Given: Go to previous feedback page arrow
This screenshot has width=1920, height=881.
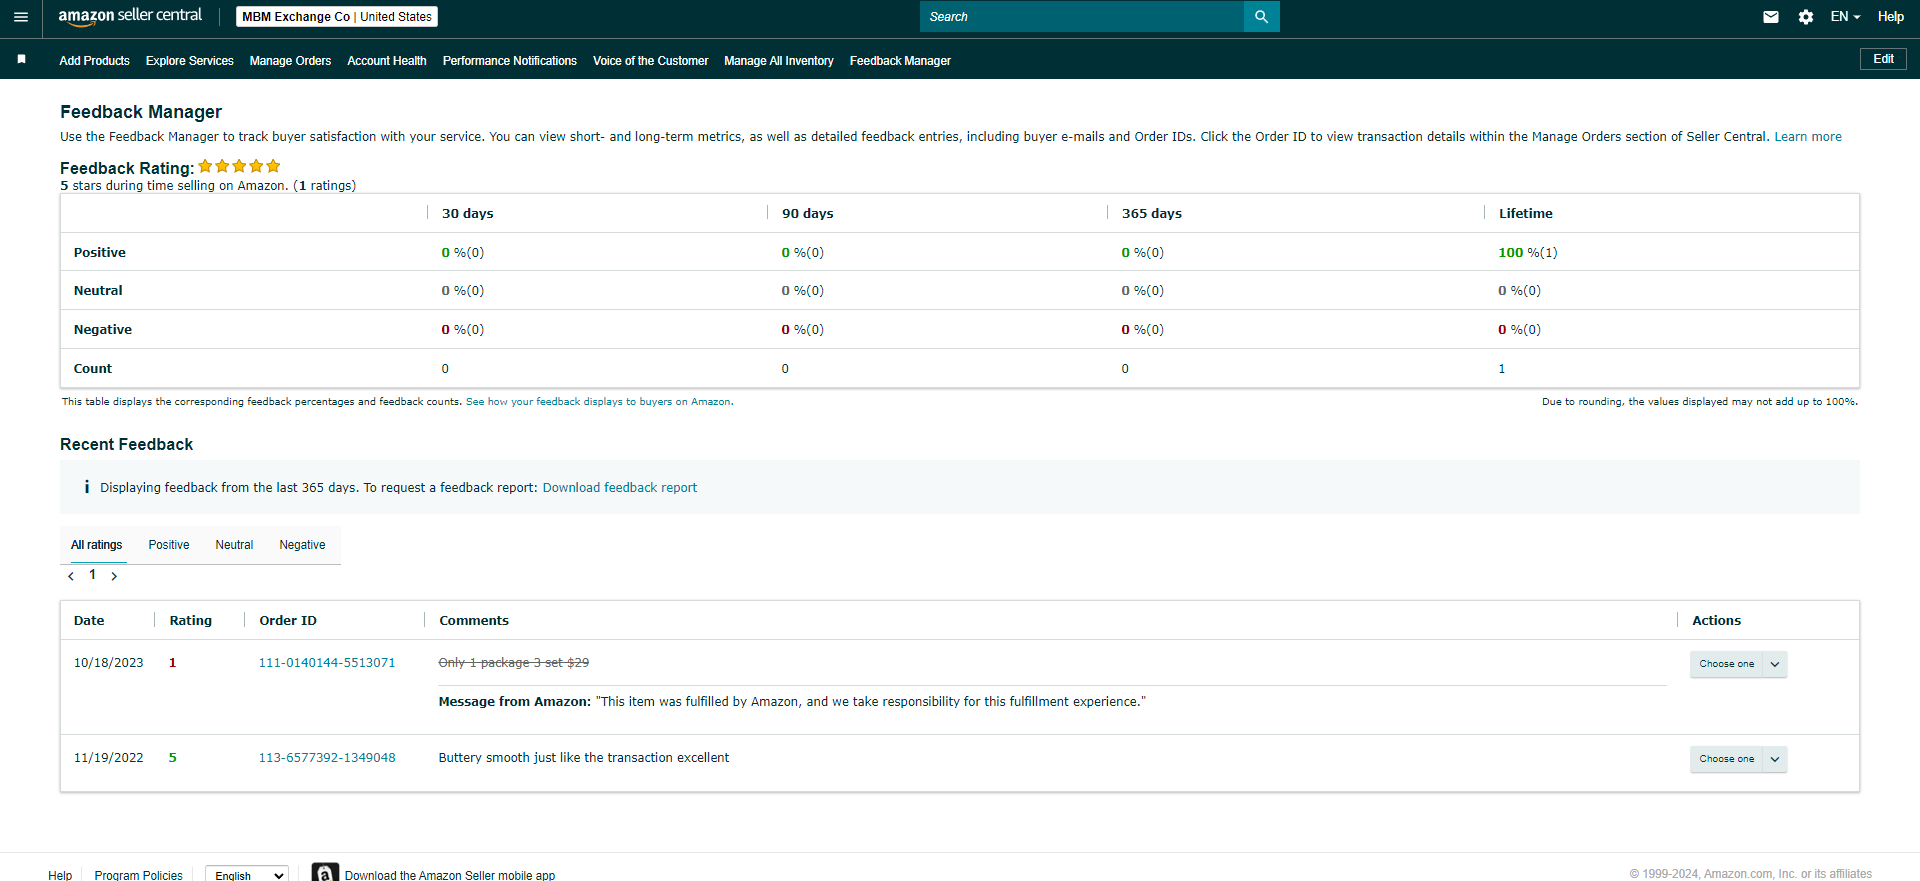Looking at the screenshot, I should [x=71, y=576].
